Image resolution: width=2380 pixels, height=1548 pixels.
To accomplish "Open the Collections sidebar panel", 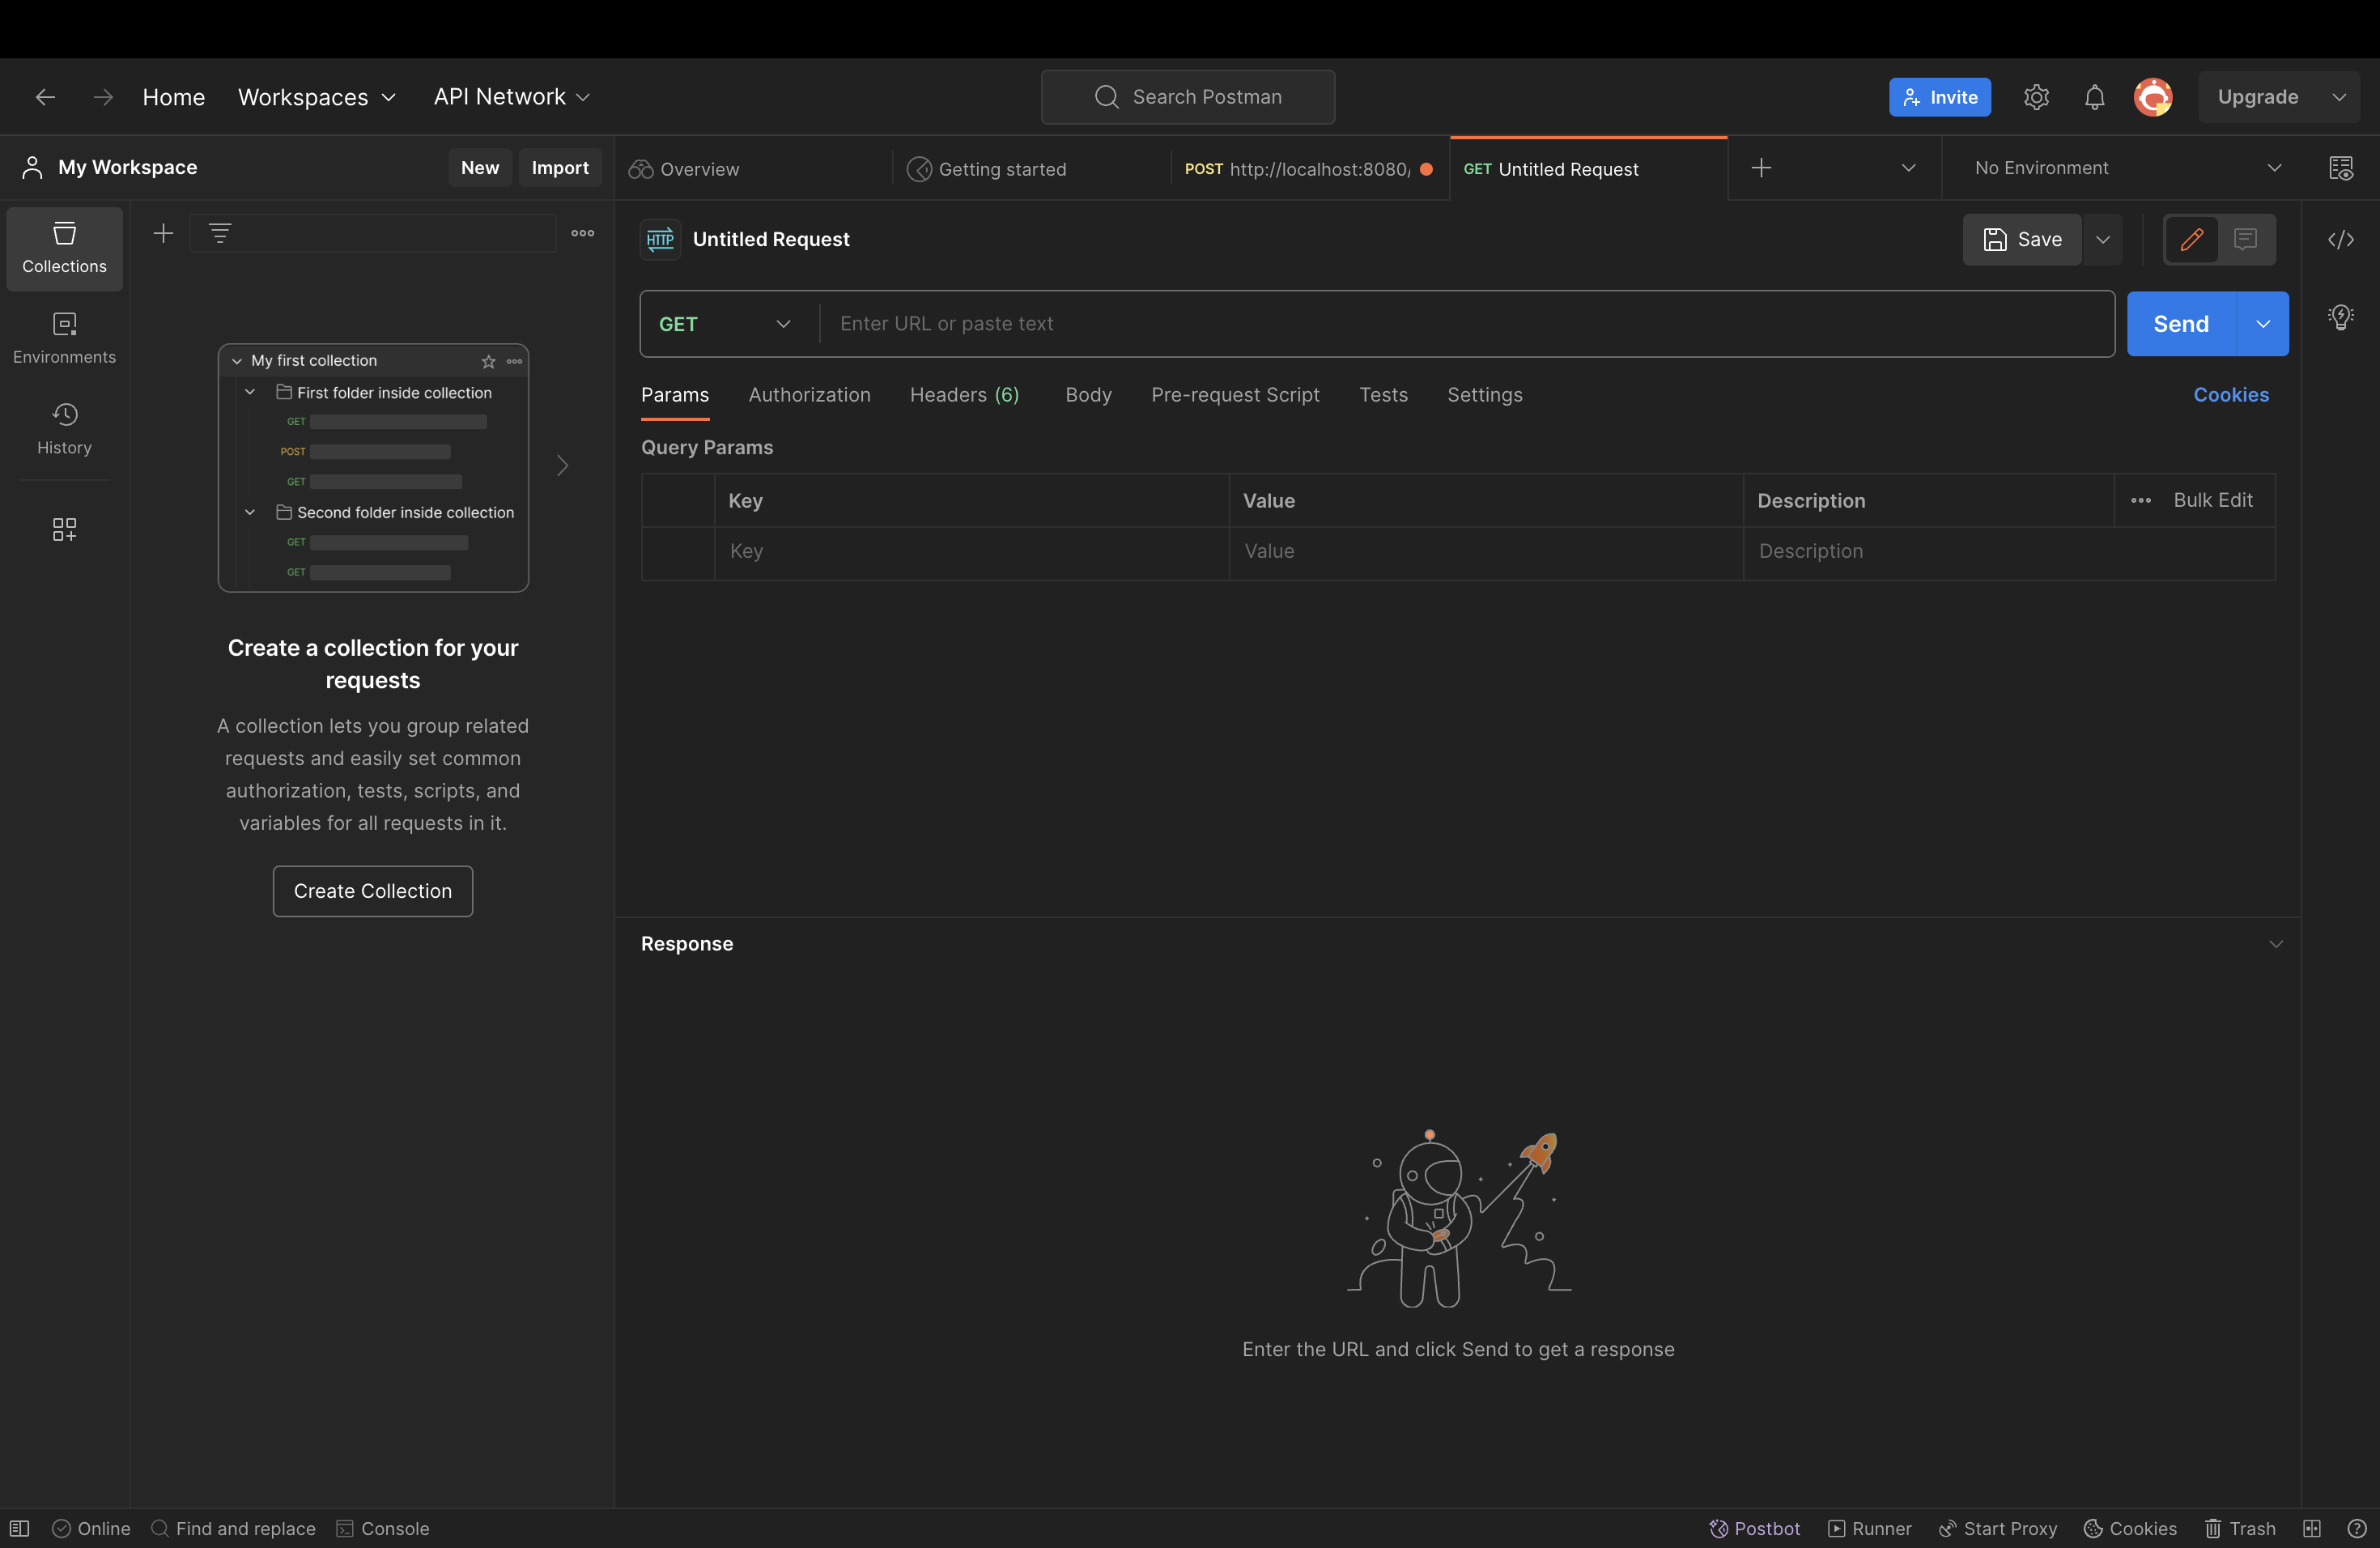I will pos(64,249).
